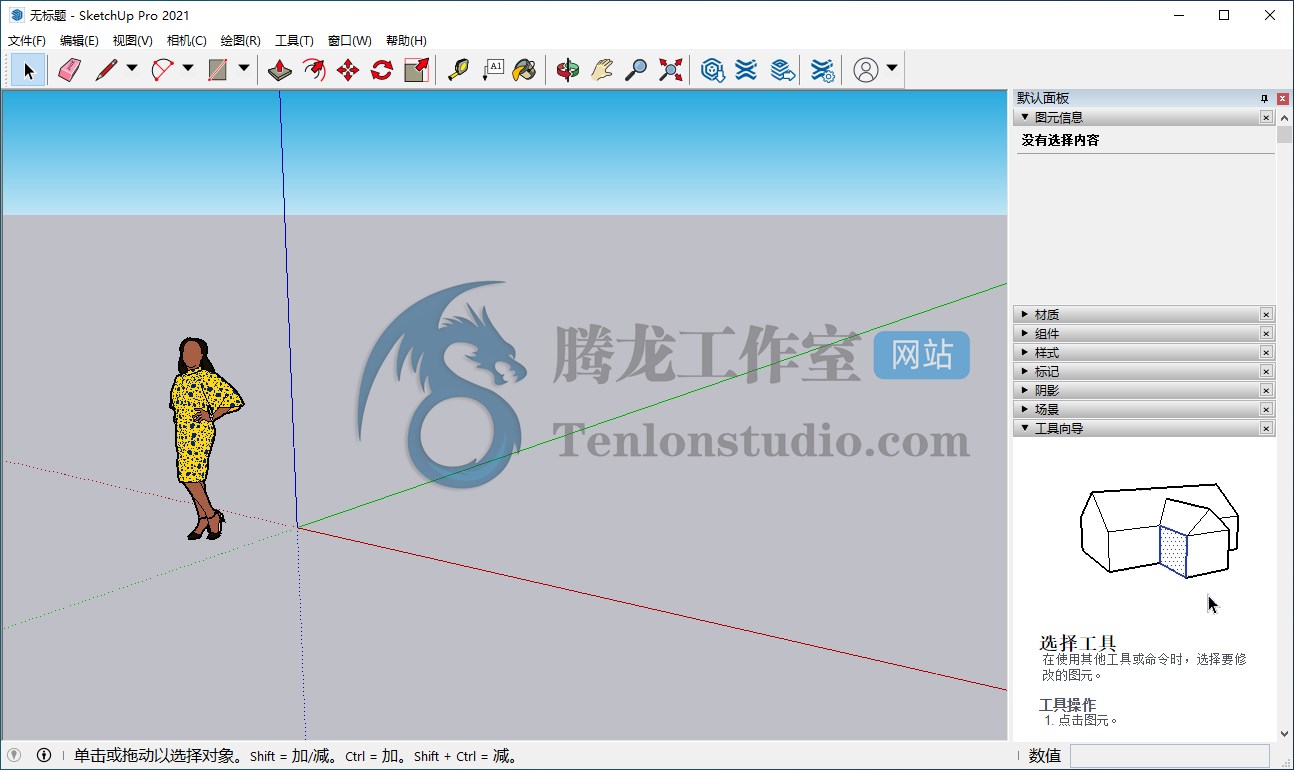Choose the Offset tool

pyautogui.click(x=314, y=70)
